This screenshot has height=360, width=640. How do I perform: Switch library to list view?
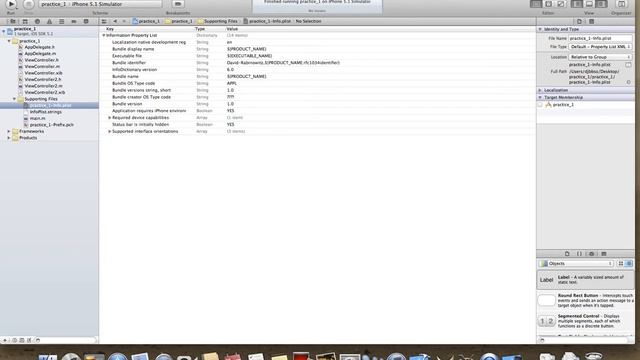(x=629, y=264)
